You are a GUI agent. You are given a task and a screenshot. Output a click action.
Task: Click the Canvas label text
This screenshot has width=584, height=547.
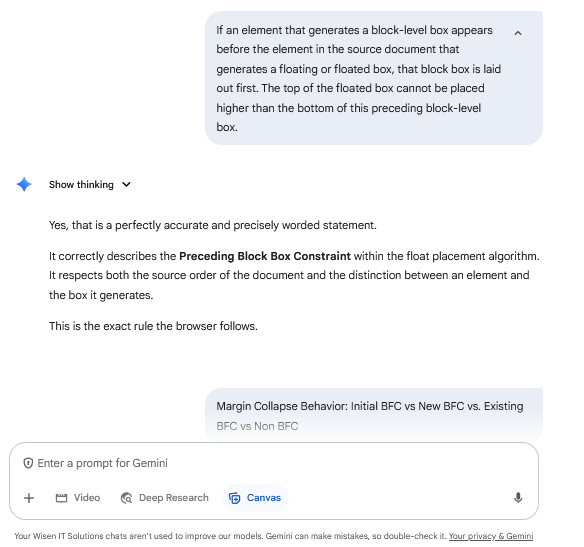pos(264,498)
